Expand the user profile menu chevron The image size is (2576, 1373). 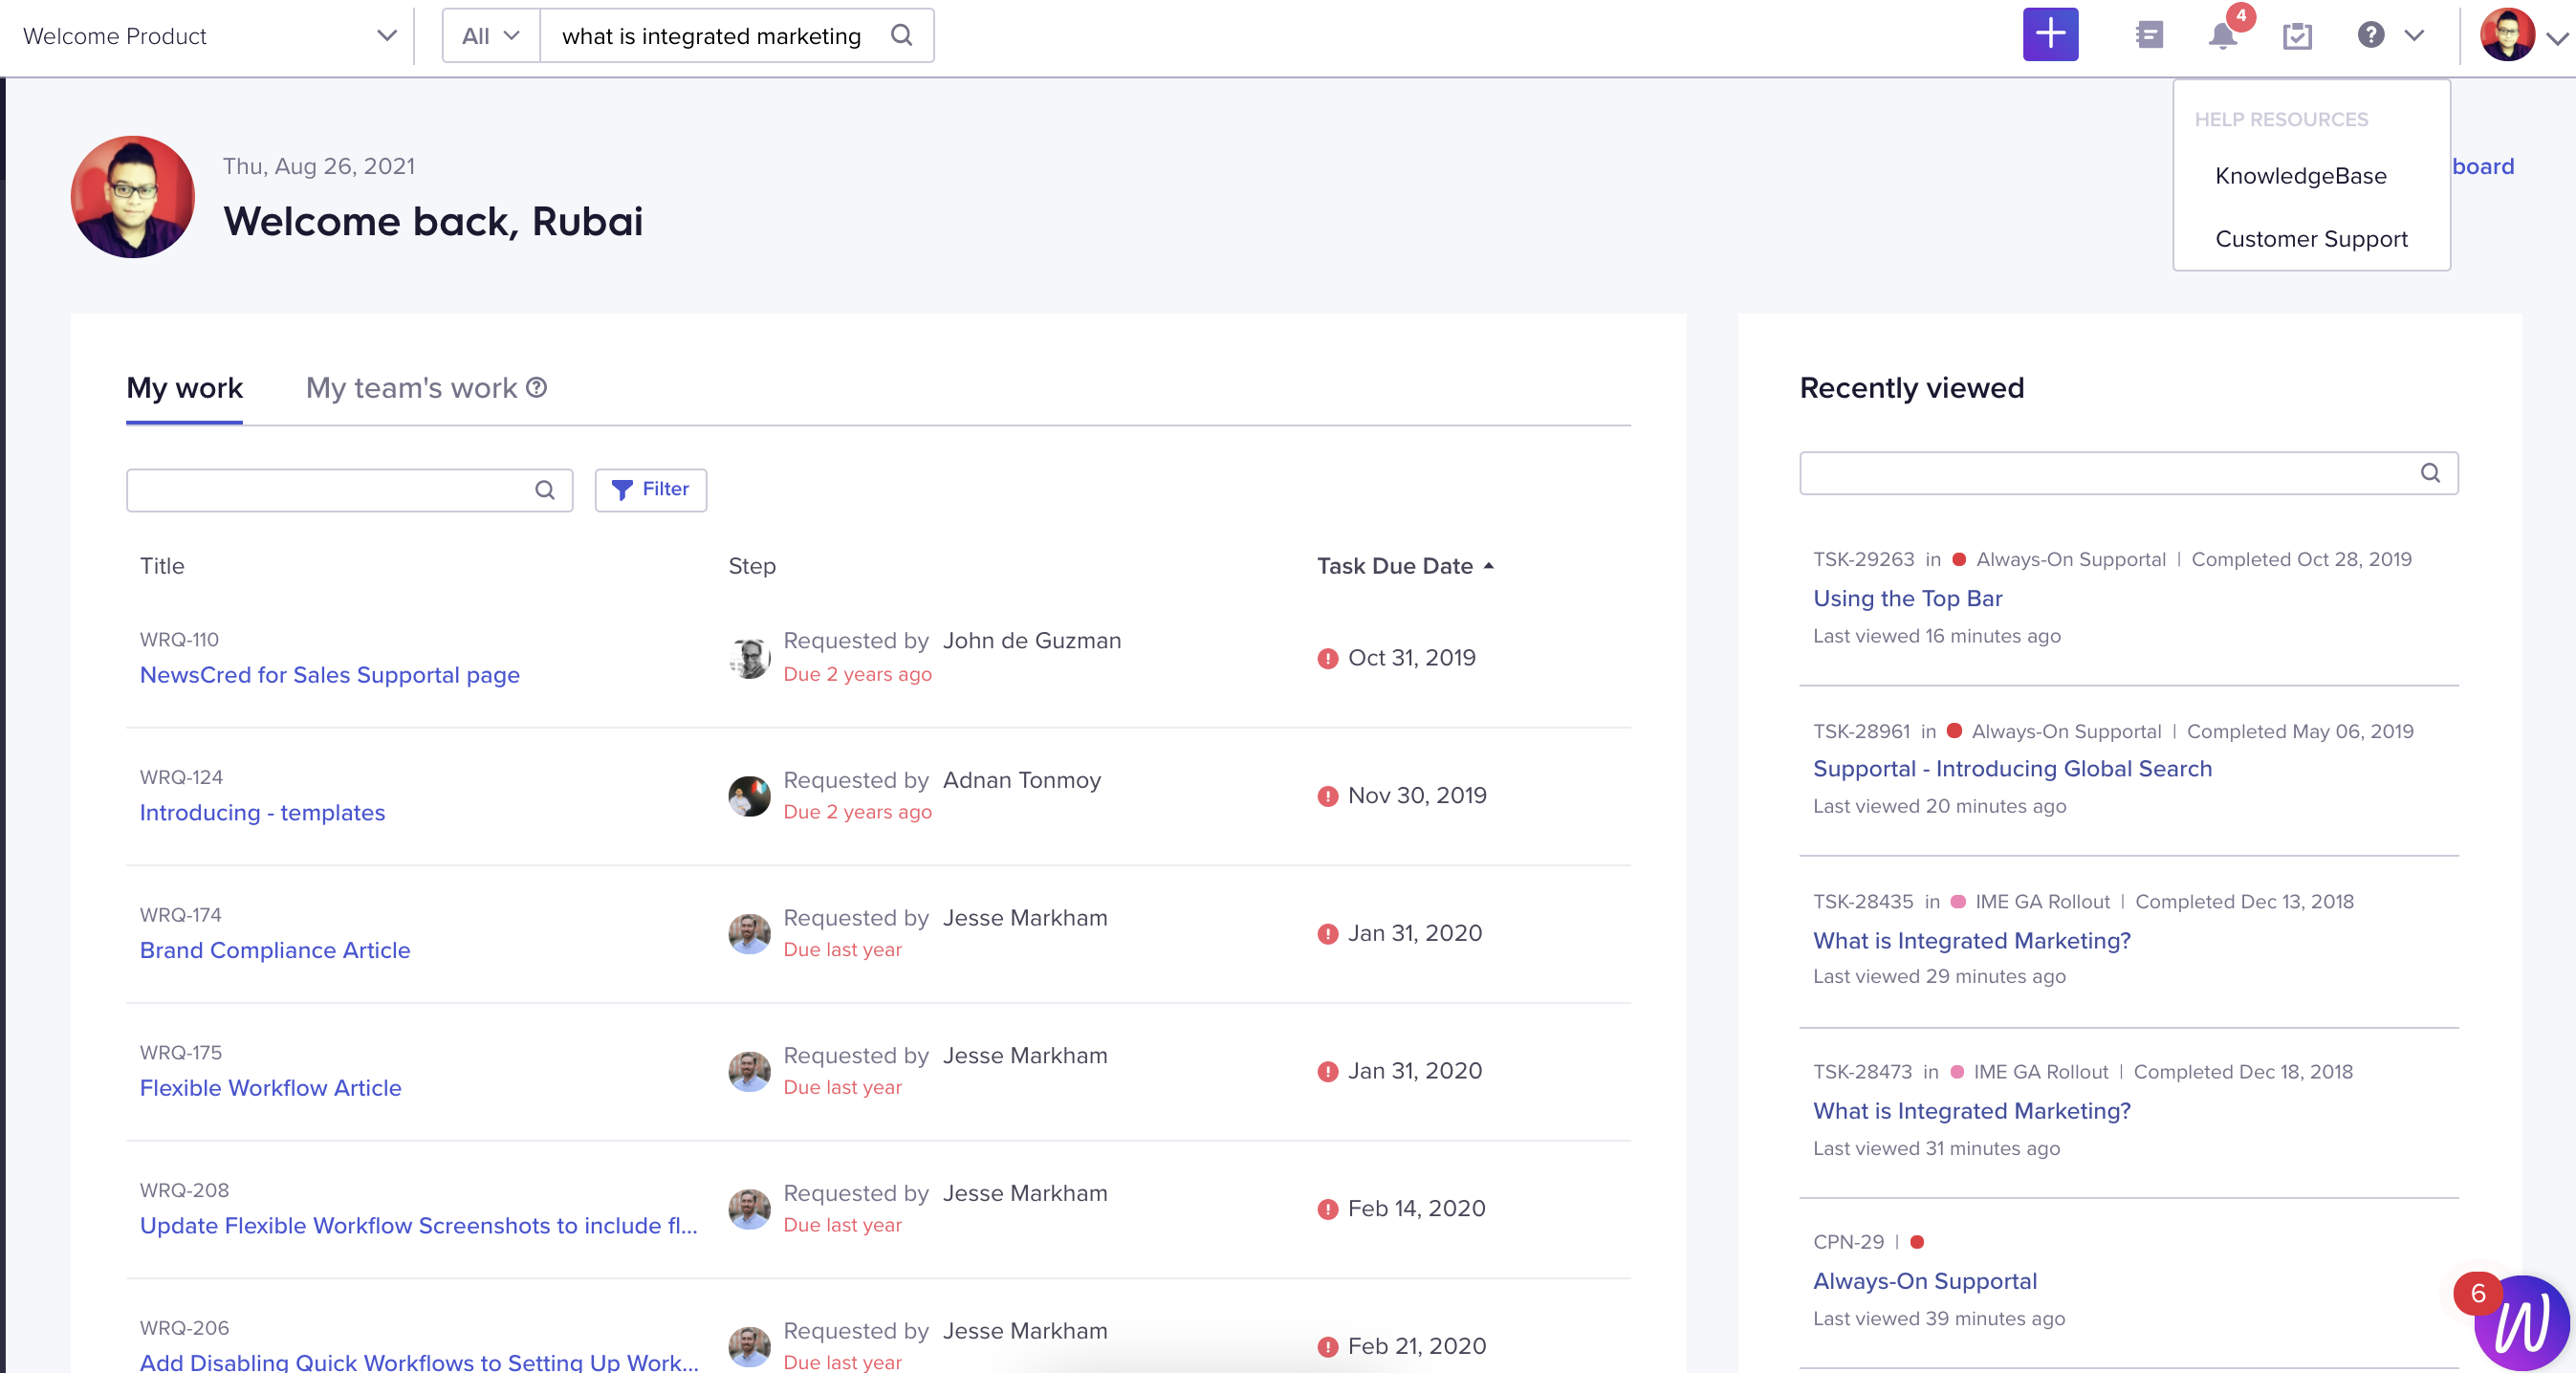[x=2557, y=38]
